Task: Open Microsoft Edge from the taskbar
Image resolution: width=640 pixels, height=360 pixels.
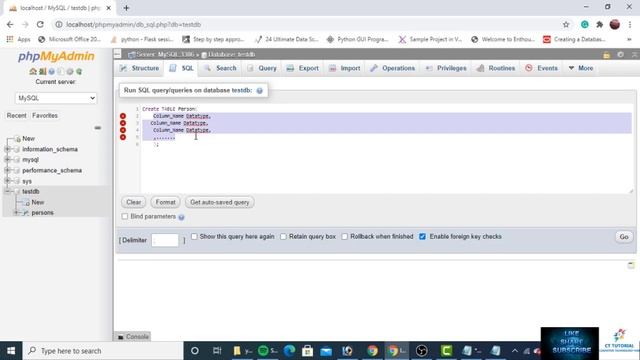Action: [x=289, y=351]
